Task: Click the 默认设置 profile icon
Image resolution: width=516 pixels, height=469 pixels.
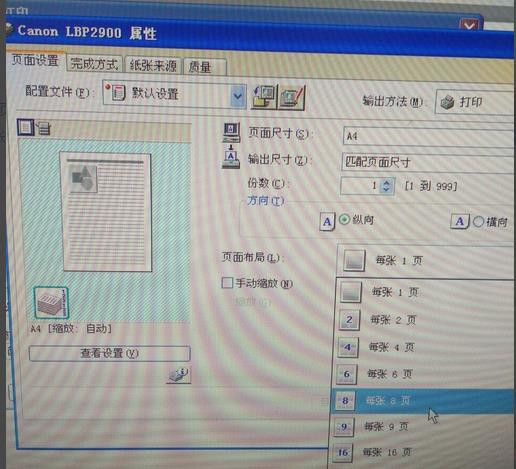Action: 115,92
